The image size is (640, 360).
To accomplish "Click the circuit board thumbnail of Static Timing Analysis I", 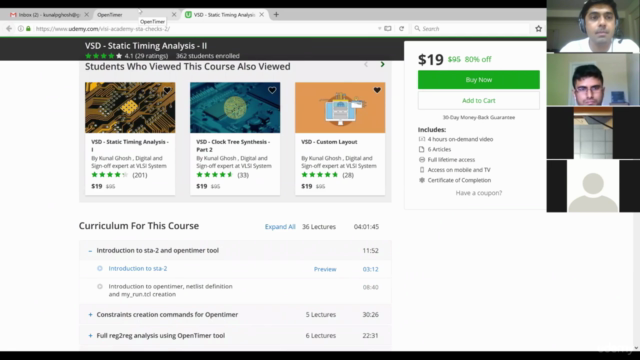I will click(x=130, y=108).
